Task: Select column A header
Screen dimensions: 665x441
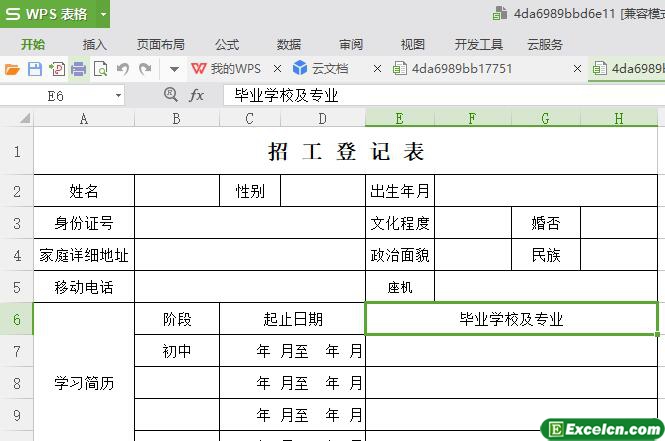Action: 84,119
